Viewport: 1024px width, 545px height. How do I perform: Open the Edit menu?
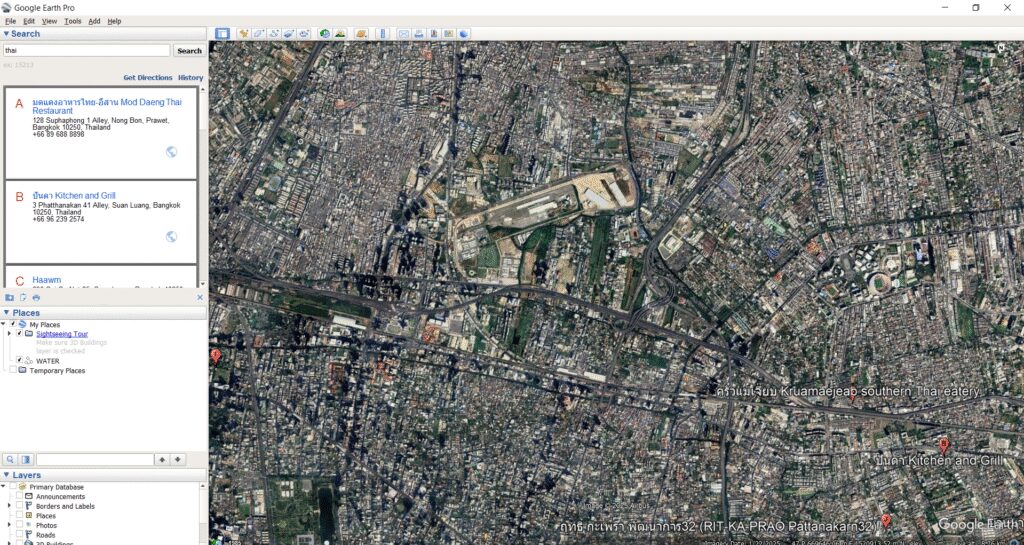coord(29,21)
